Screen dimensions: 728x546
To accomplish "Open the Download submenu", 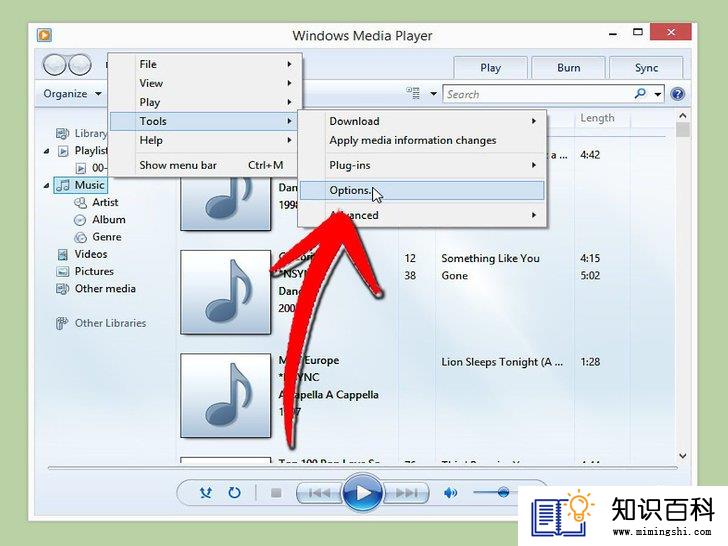I will [422, 121].
